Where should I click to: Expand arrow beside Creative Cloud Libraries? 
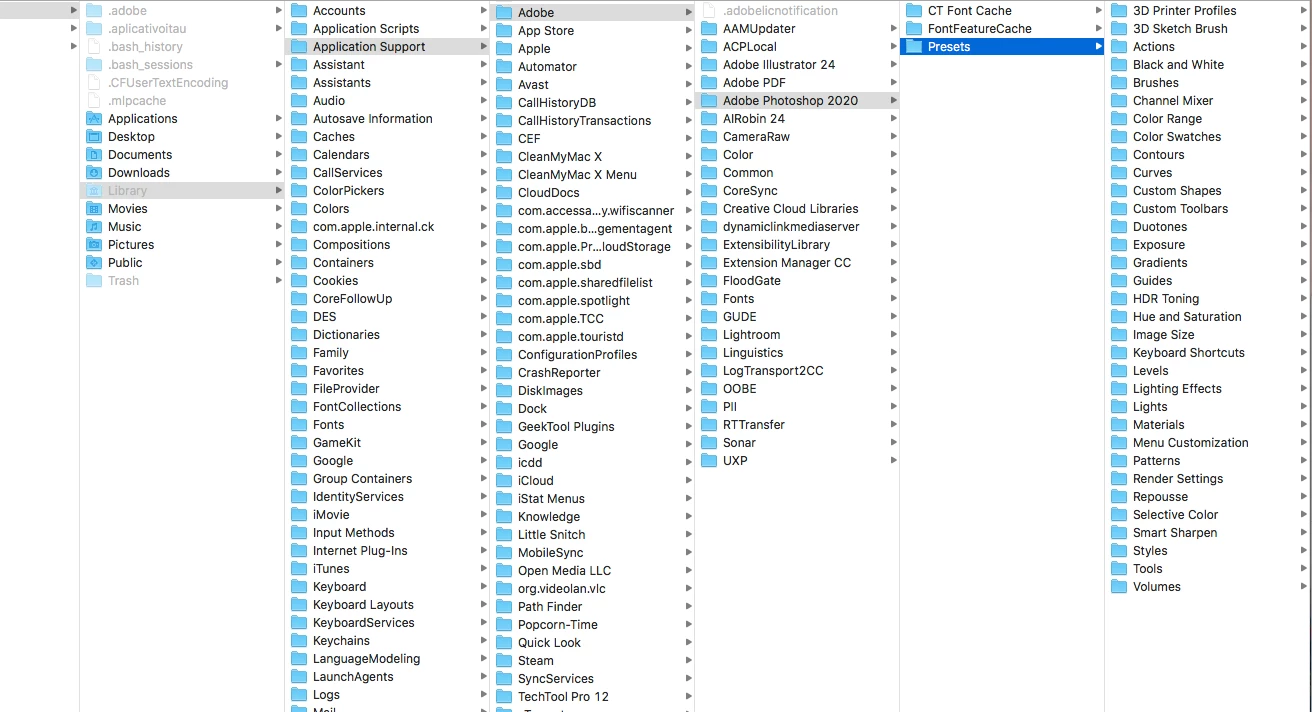point(893,209)
